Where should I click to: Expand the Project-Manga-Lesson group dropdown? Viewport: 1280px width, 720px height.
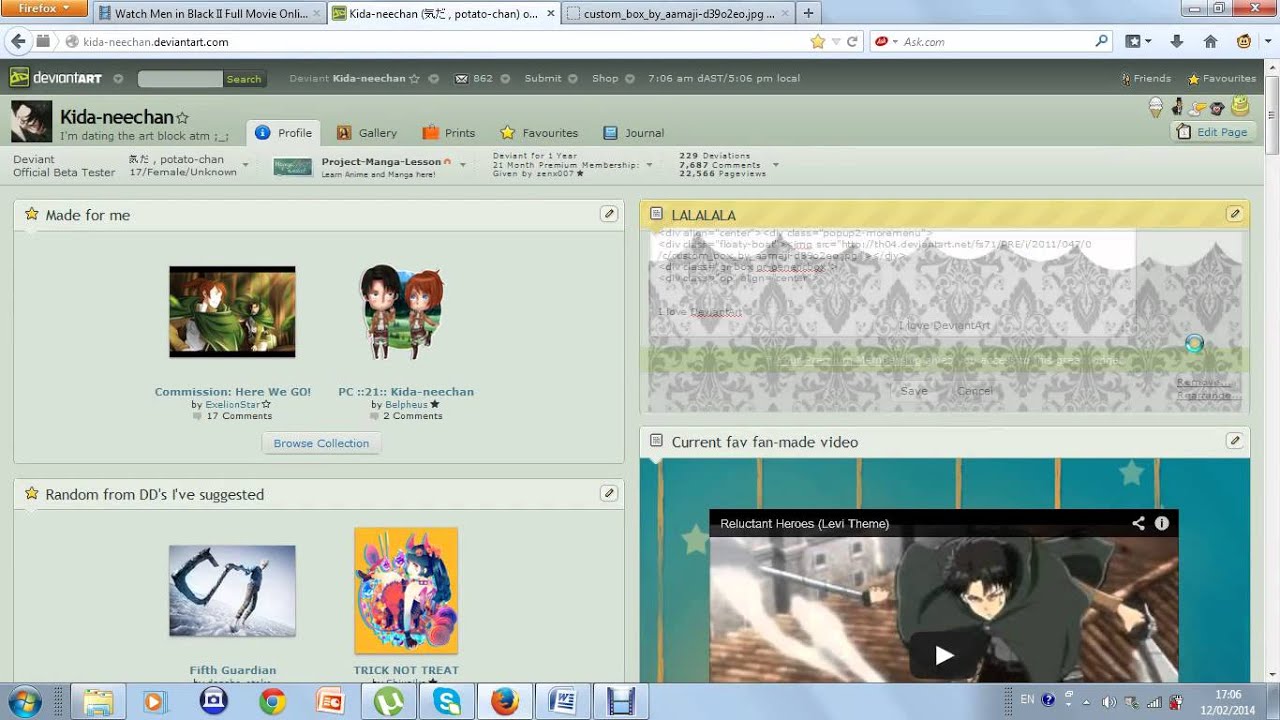point(462,165)
